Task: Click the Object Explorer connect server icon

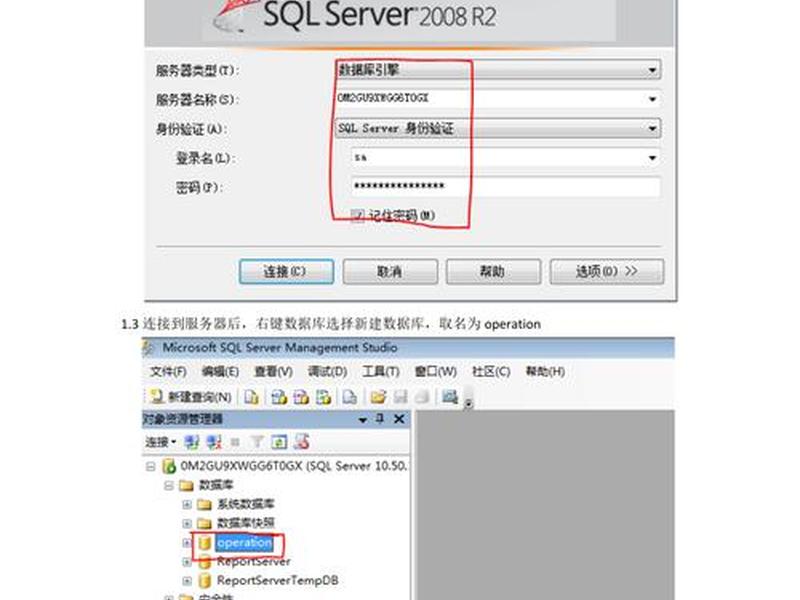Action: click(192, 442)
